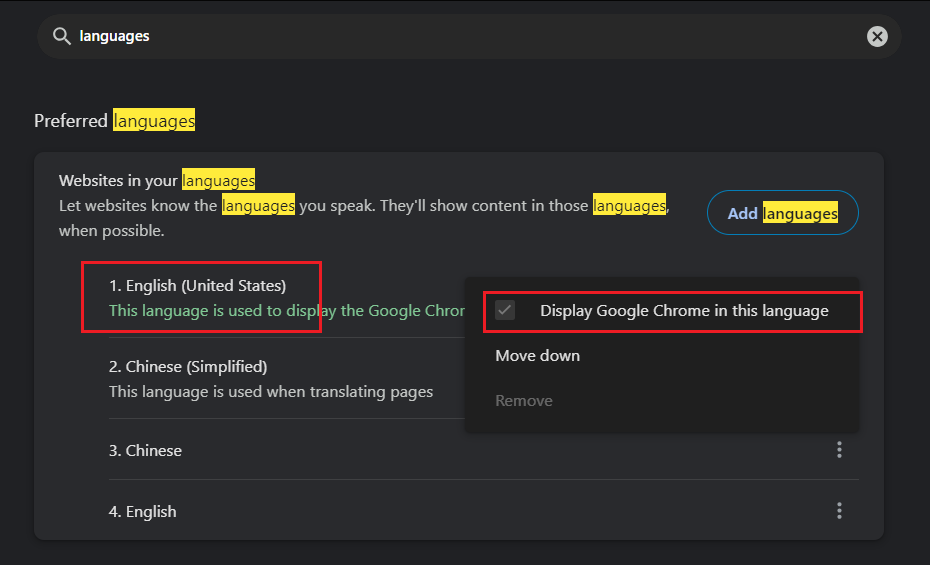This screenshot has height=565, width=930.
Task: Clear the languages search text
Action: click(x=877, y=36)
